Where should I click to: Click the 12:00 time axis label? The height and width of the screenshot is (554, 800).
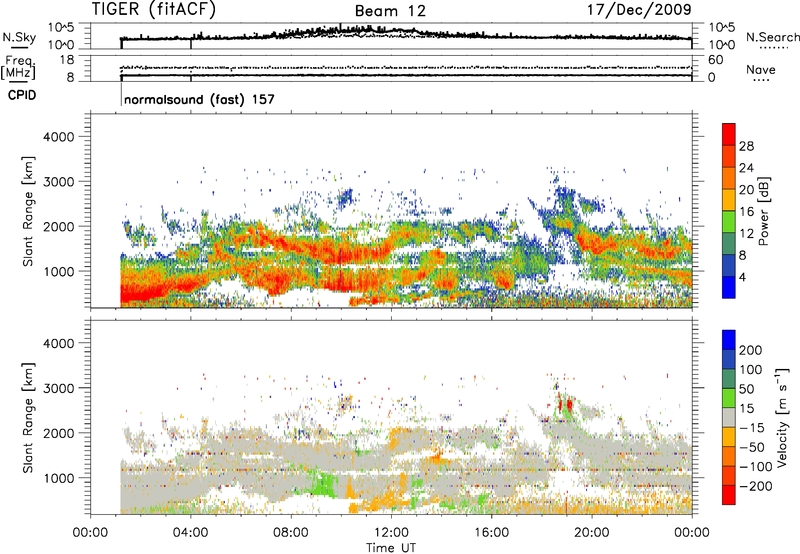point(391,533)
